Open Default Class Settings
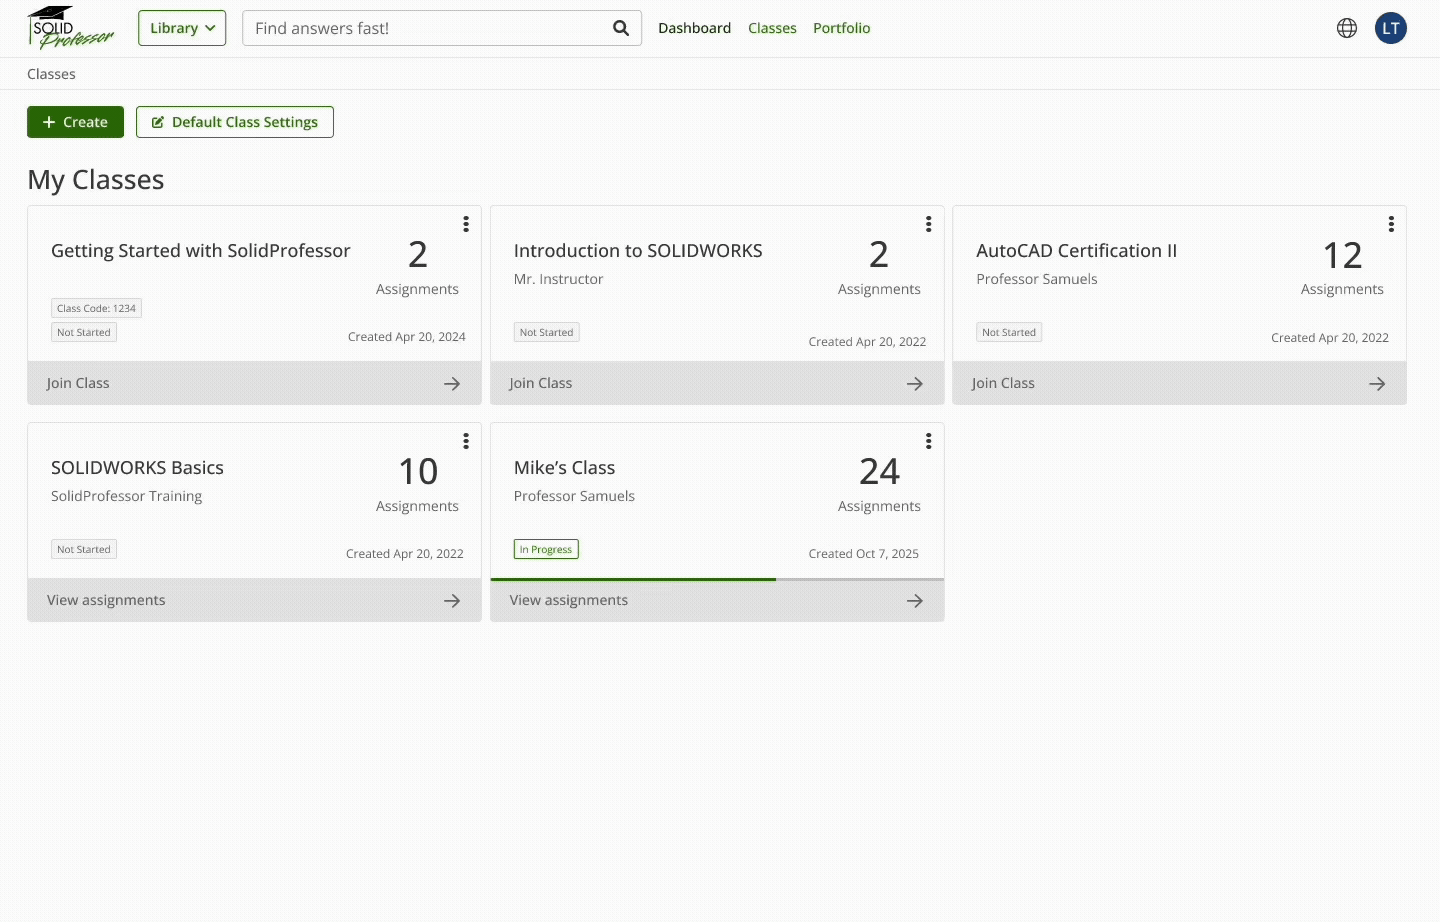This screenshot has width=1440, height=922. 235,122
